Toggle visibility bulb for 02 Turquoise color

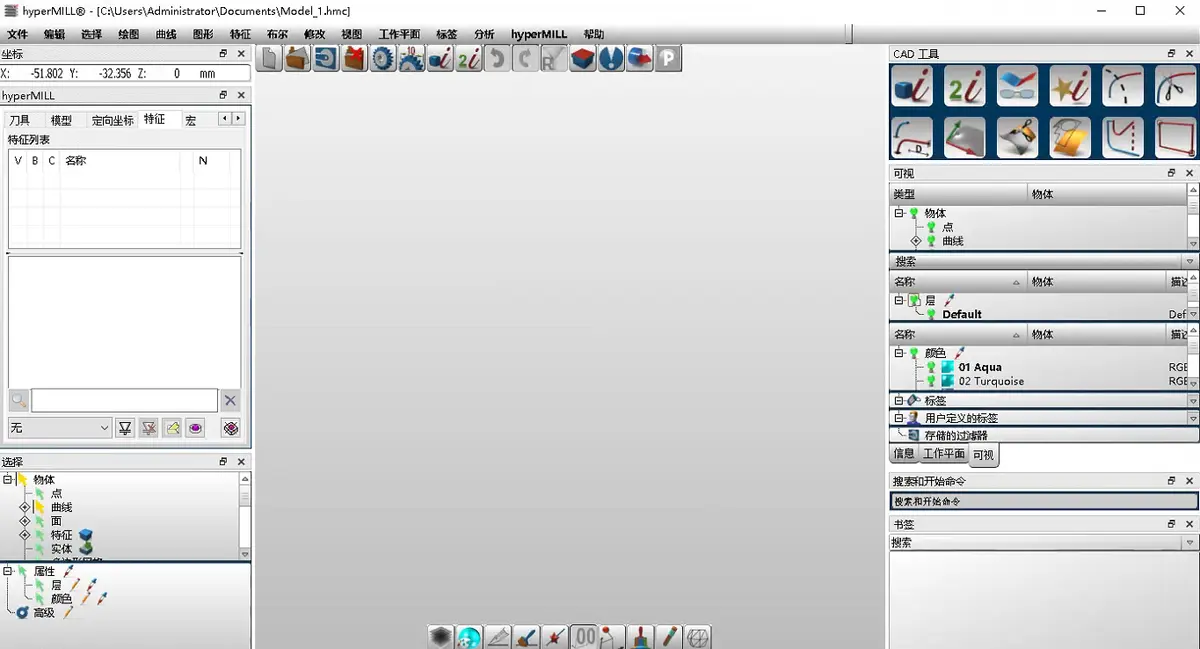(931, 381)
